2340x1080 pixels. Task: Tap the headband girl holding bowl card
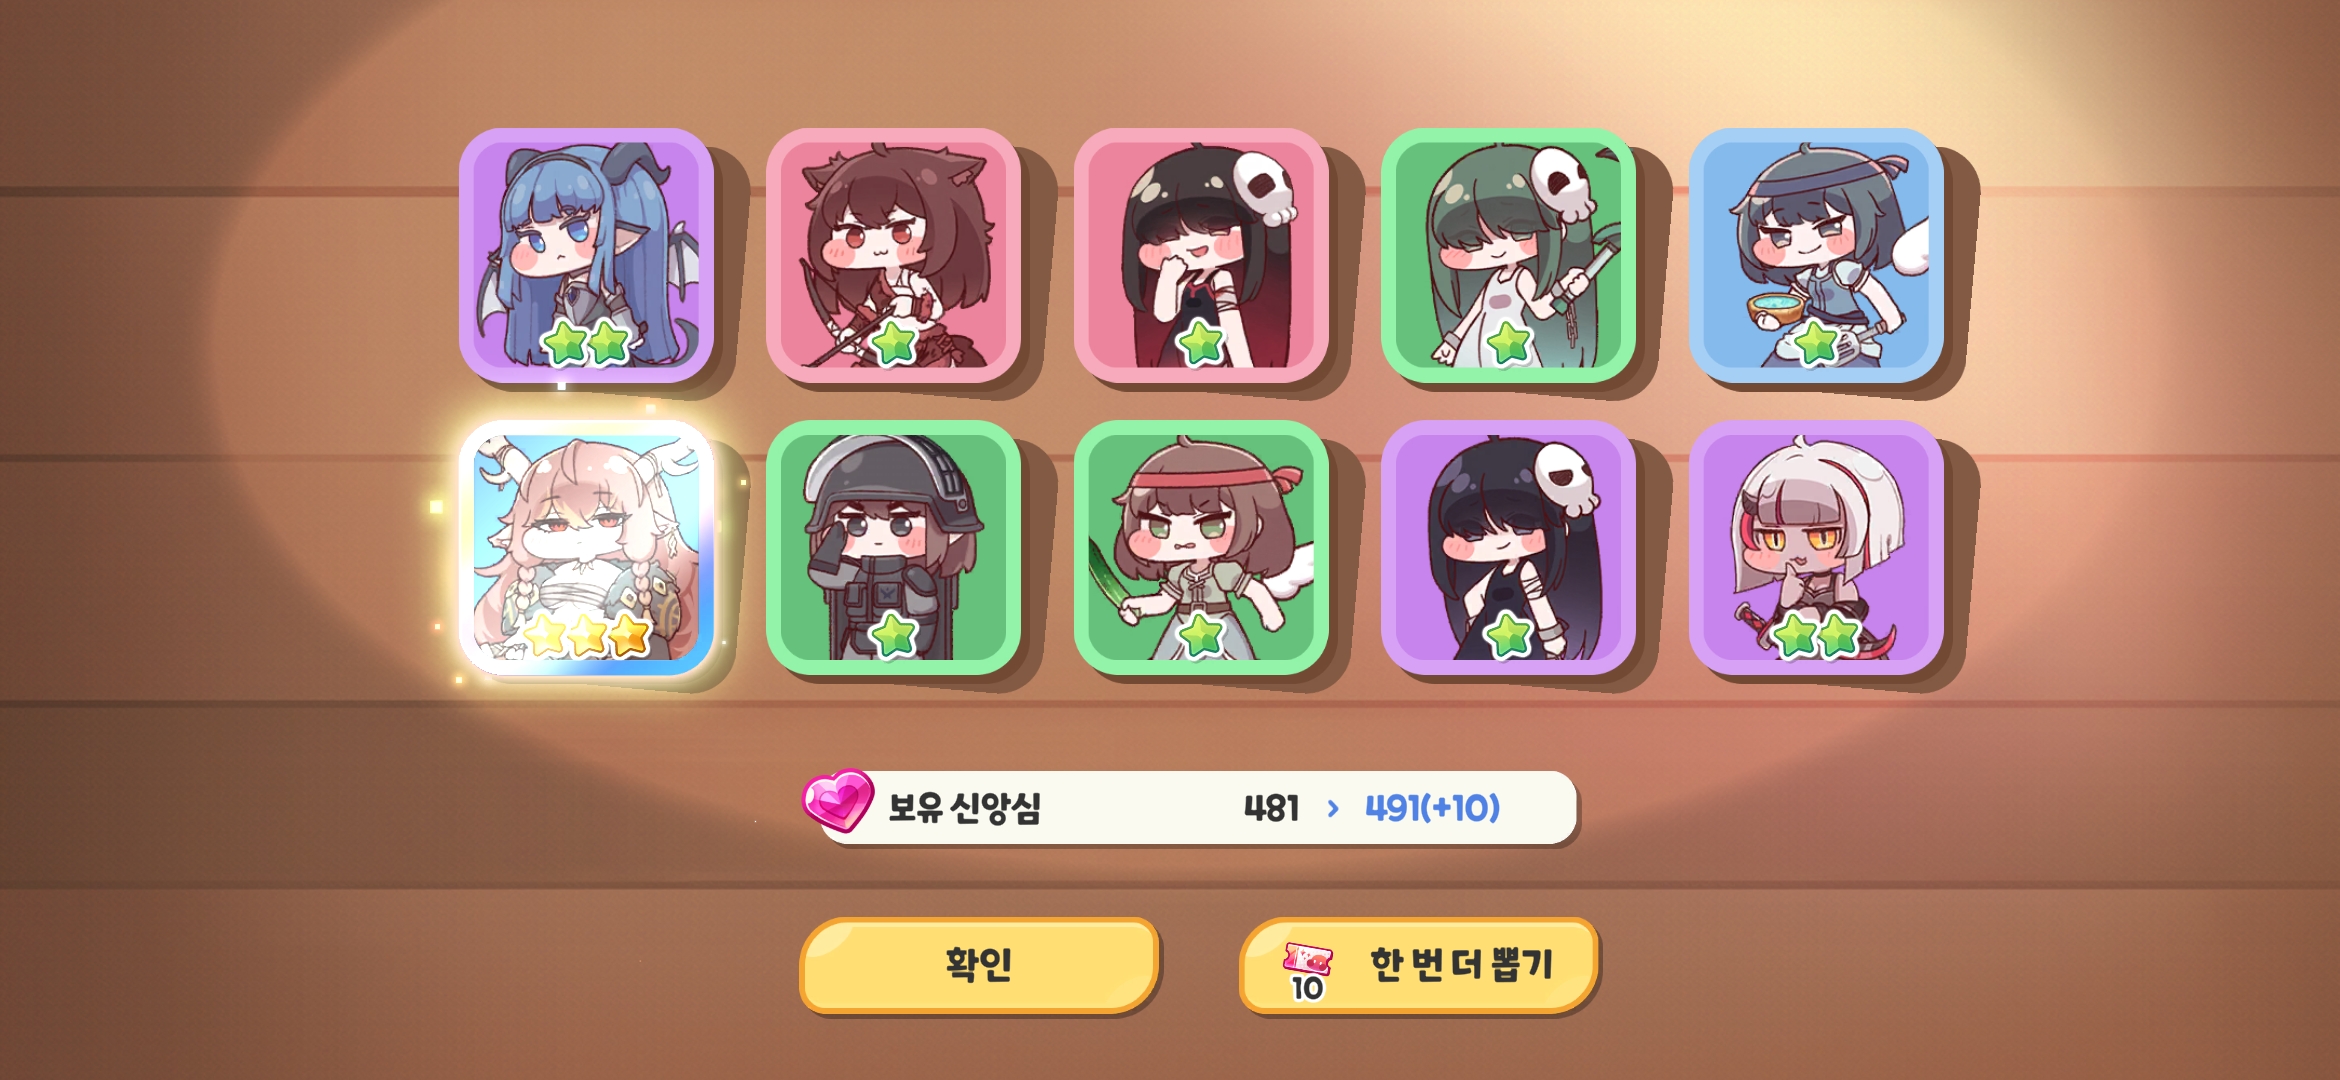point(1817,255)
